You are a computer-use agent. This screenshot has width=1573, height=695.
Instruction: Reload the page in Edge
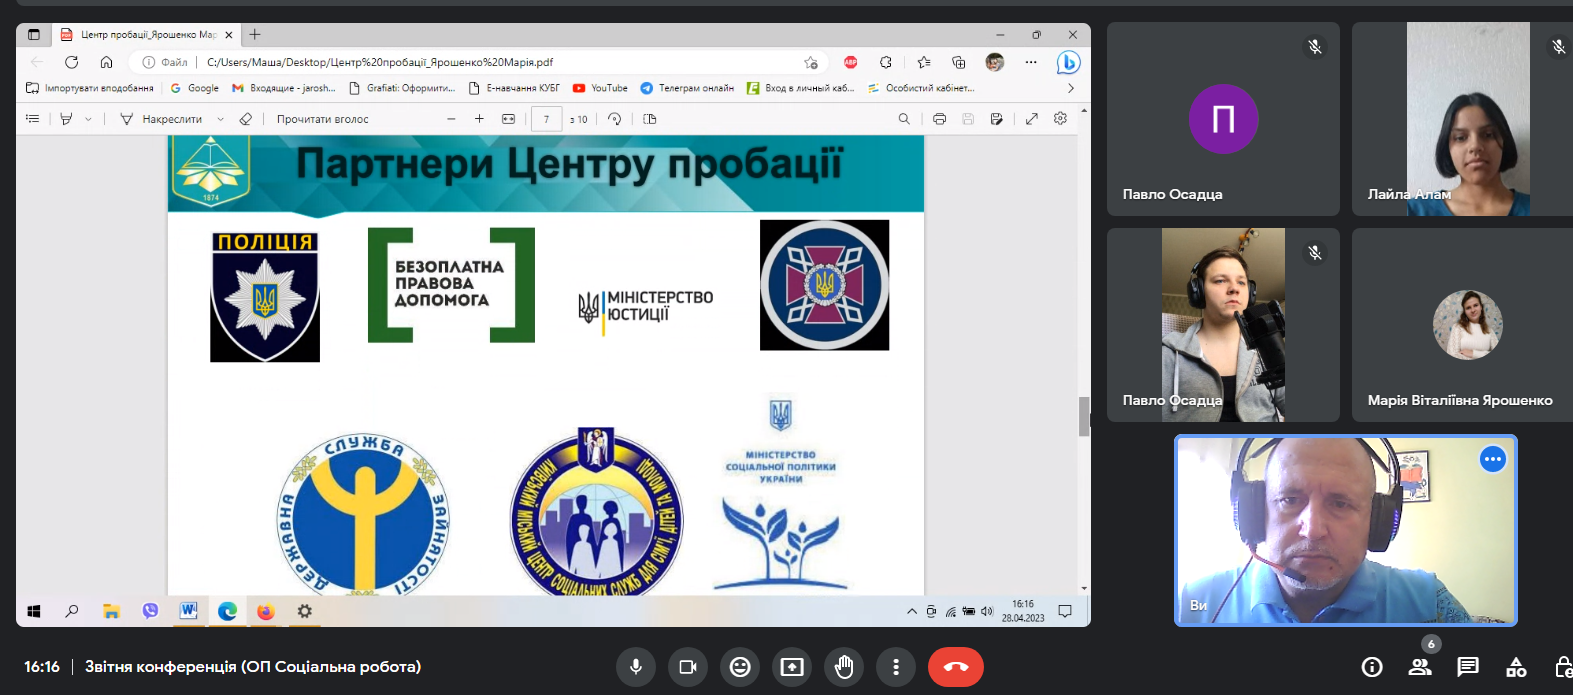[71, 62]
